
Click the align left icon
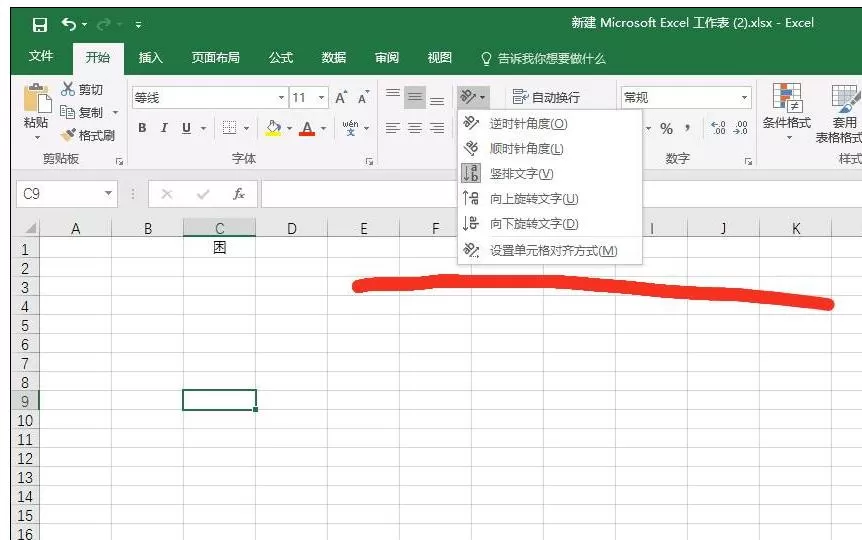393,128
